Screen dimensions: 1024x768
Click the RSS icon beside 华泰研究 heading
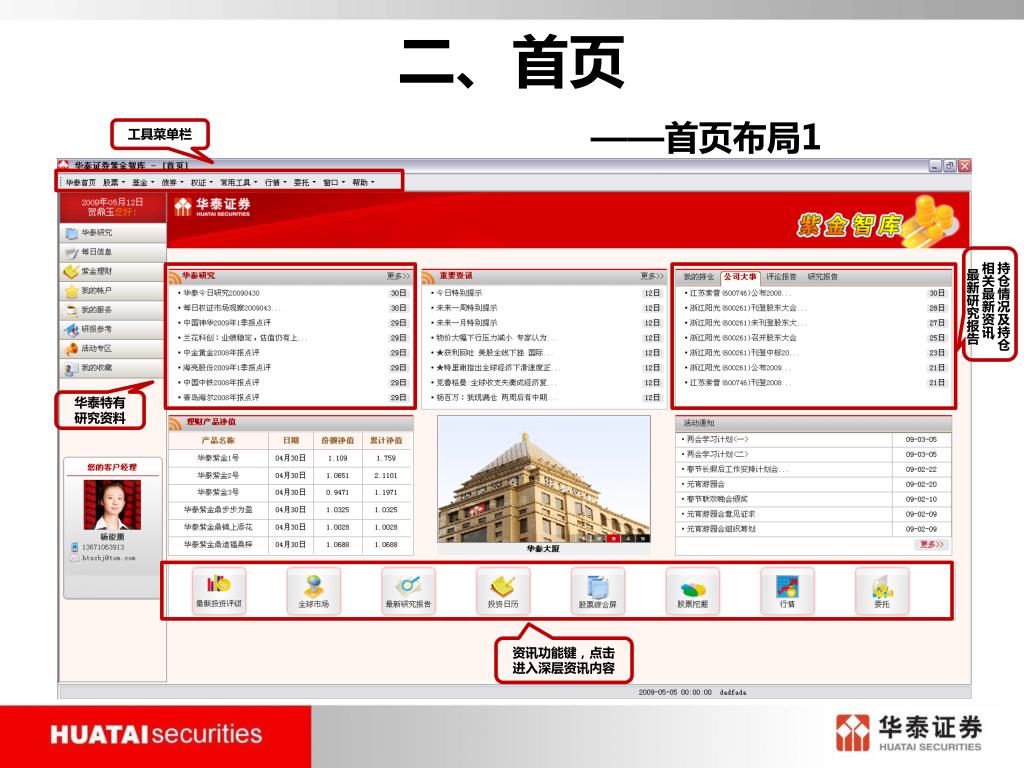pyautogui.click(x=174, y=277)
